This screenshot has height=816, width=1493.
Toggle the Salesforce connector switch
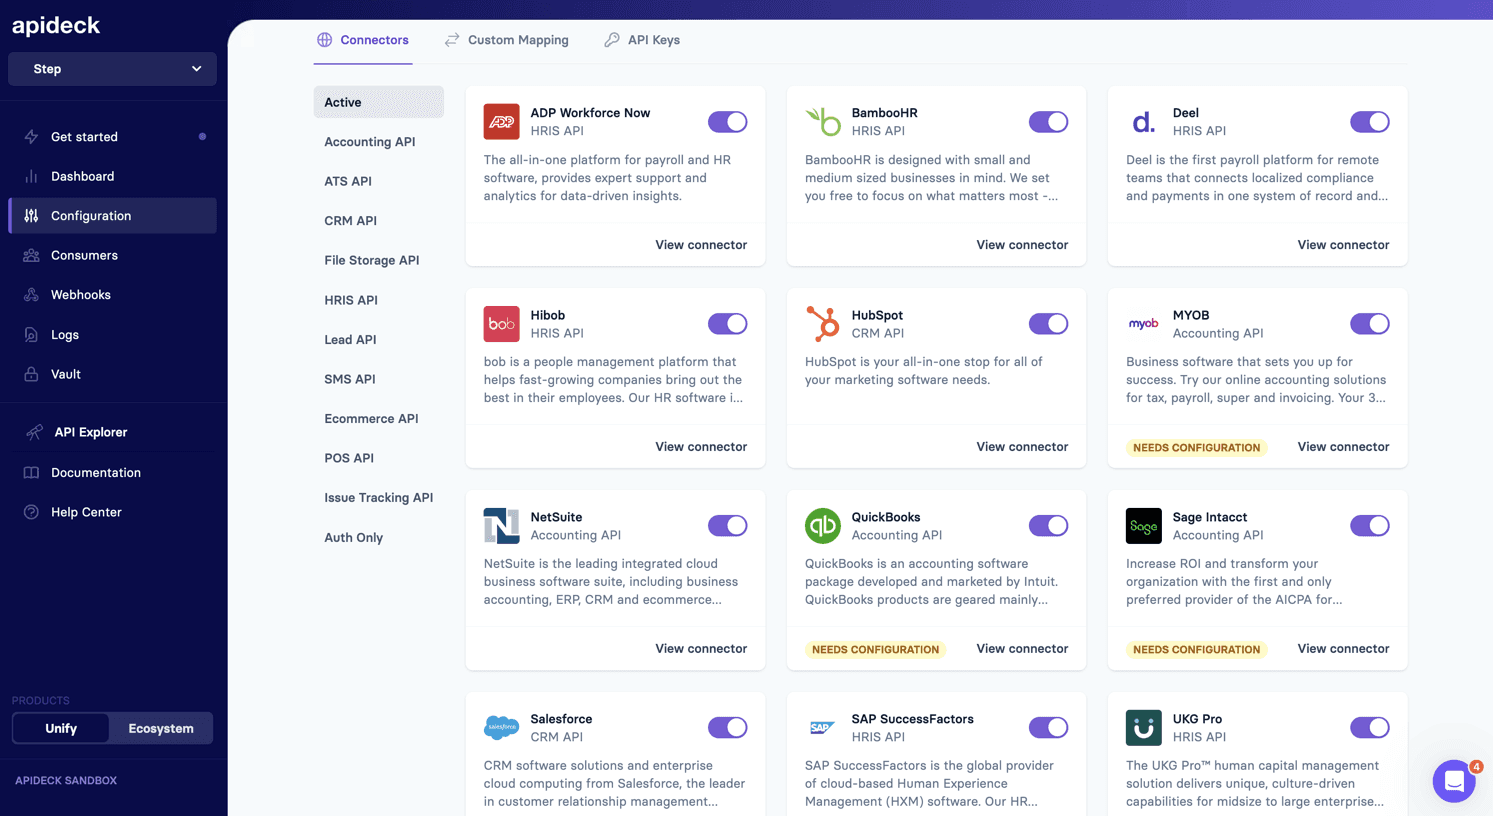727,728
